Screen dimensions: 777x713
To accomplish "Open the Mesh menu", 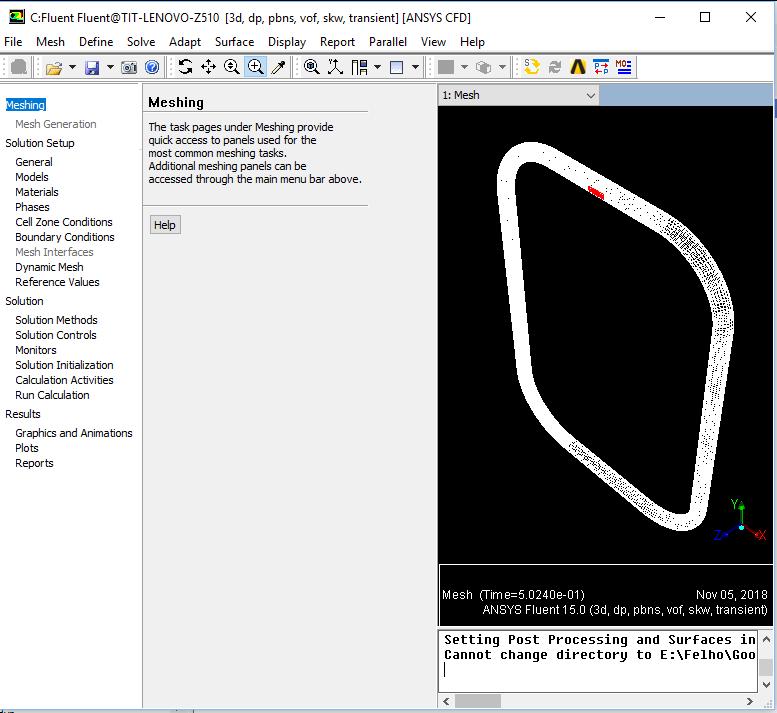I will tap(51, 42).
